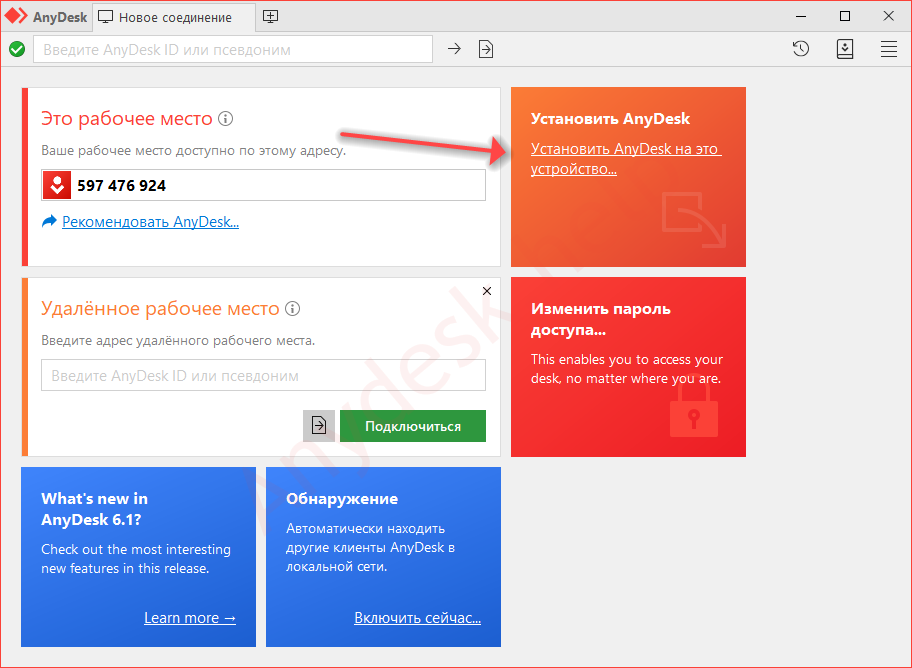
Task: Close the AnyDesk window
Action: tap(888, 16)
